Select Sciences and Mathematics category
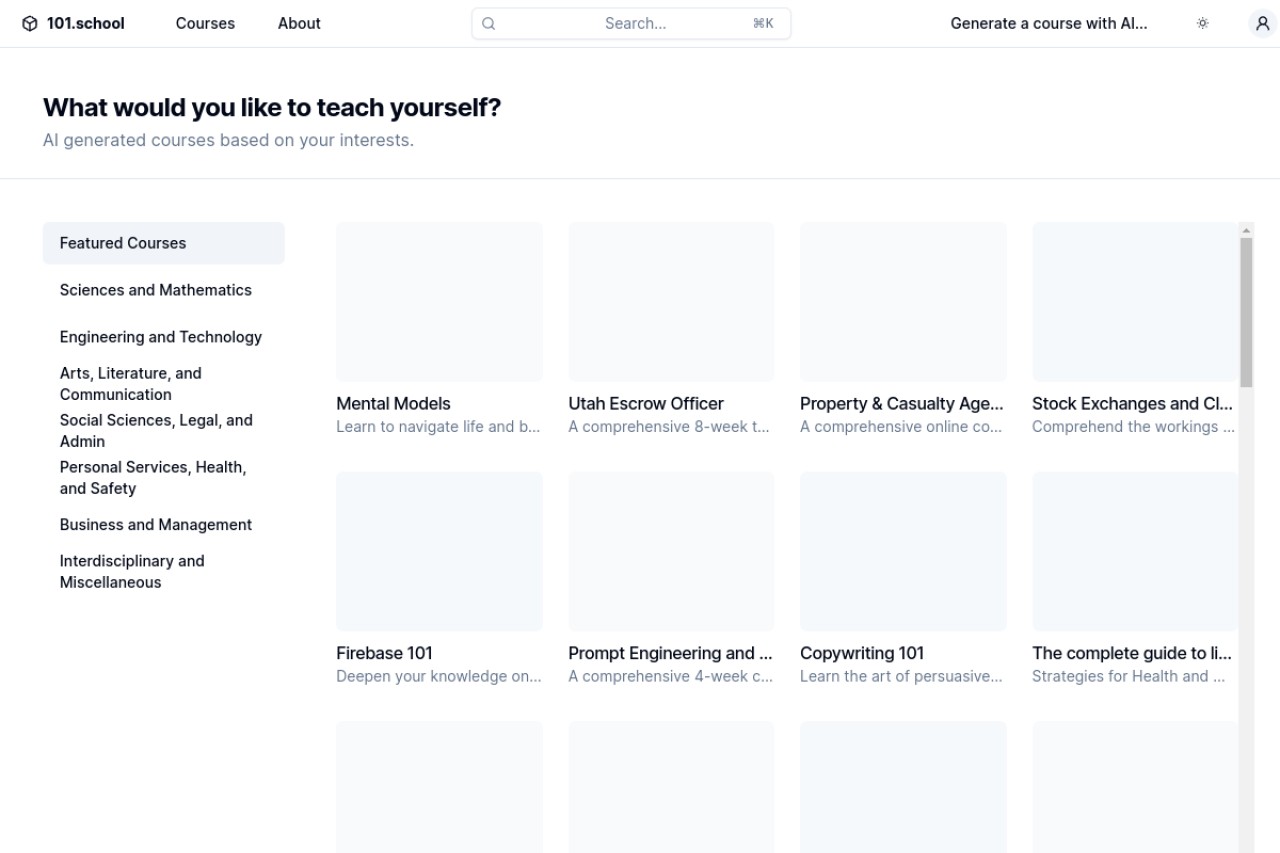The height and width of the screenshot is (853, 1280). [164, 290]
